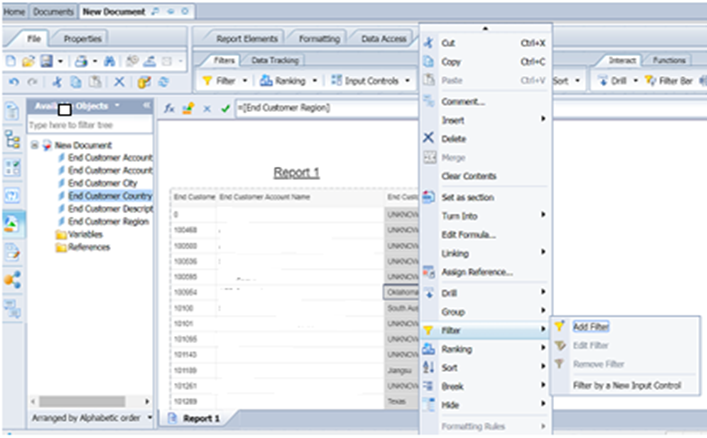The image size is (707, 438).
Task: Select Add Filter from the submenu
Action: click(x=590, y=327)
